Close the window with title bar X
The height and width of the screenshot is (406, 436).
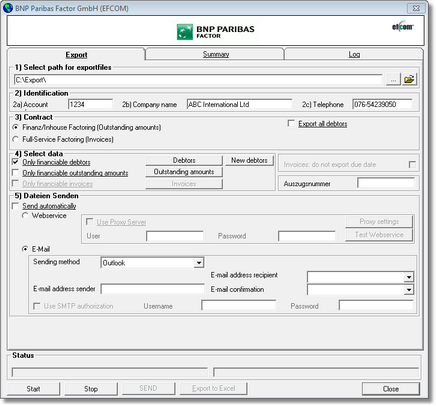[416, 8]
